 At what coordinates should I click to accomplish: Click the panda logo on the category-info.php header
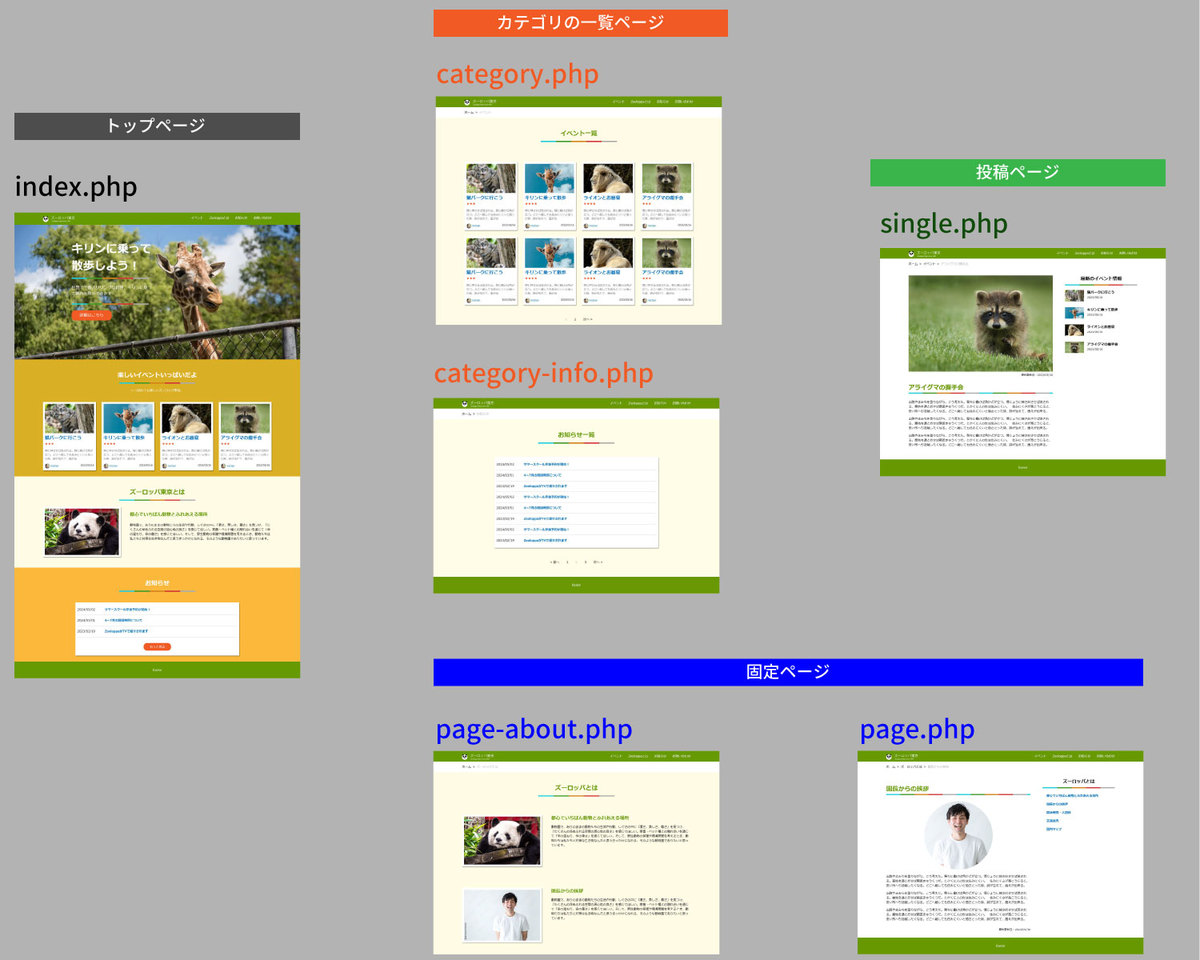[x=464, y=404]
